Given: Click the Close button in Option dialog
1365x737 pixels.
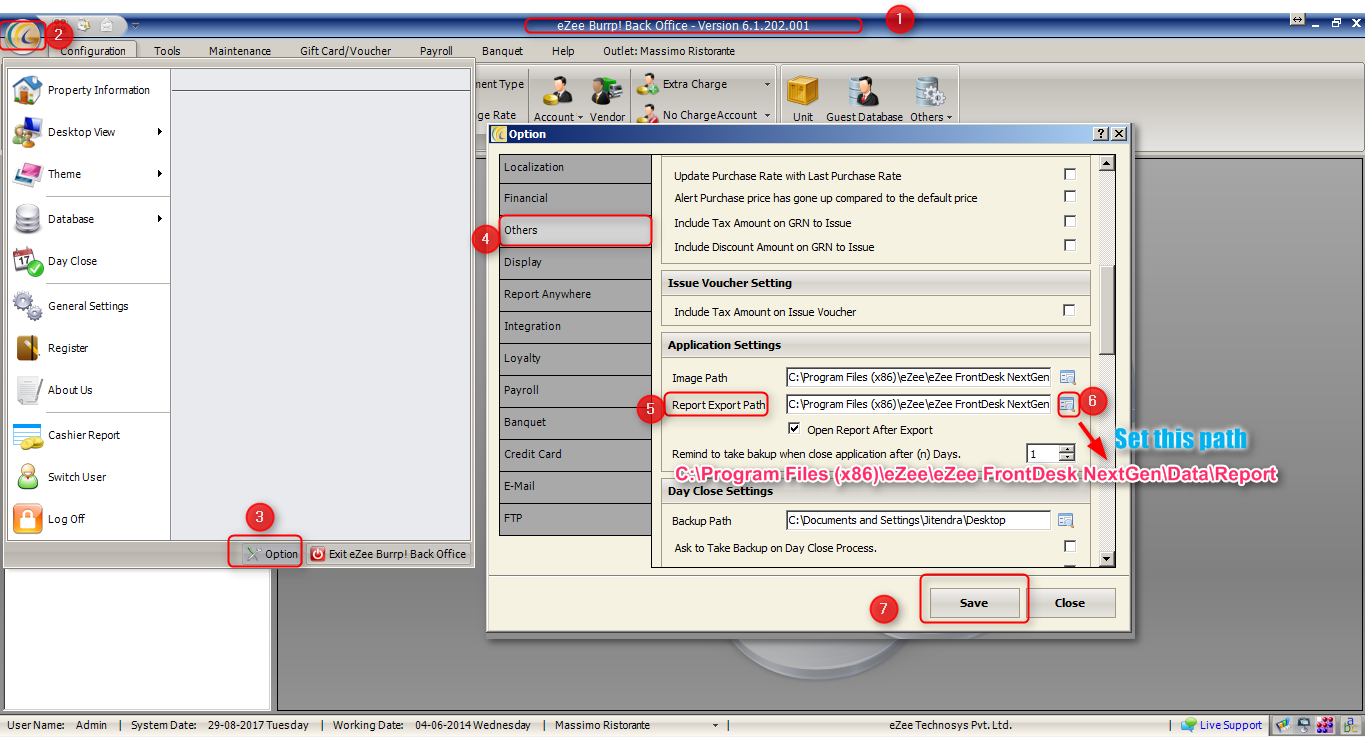Looking at the screenshot, I should (1070, 603).
